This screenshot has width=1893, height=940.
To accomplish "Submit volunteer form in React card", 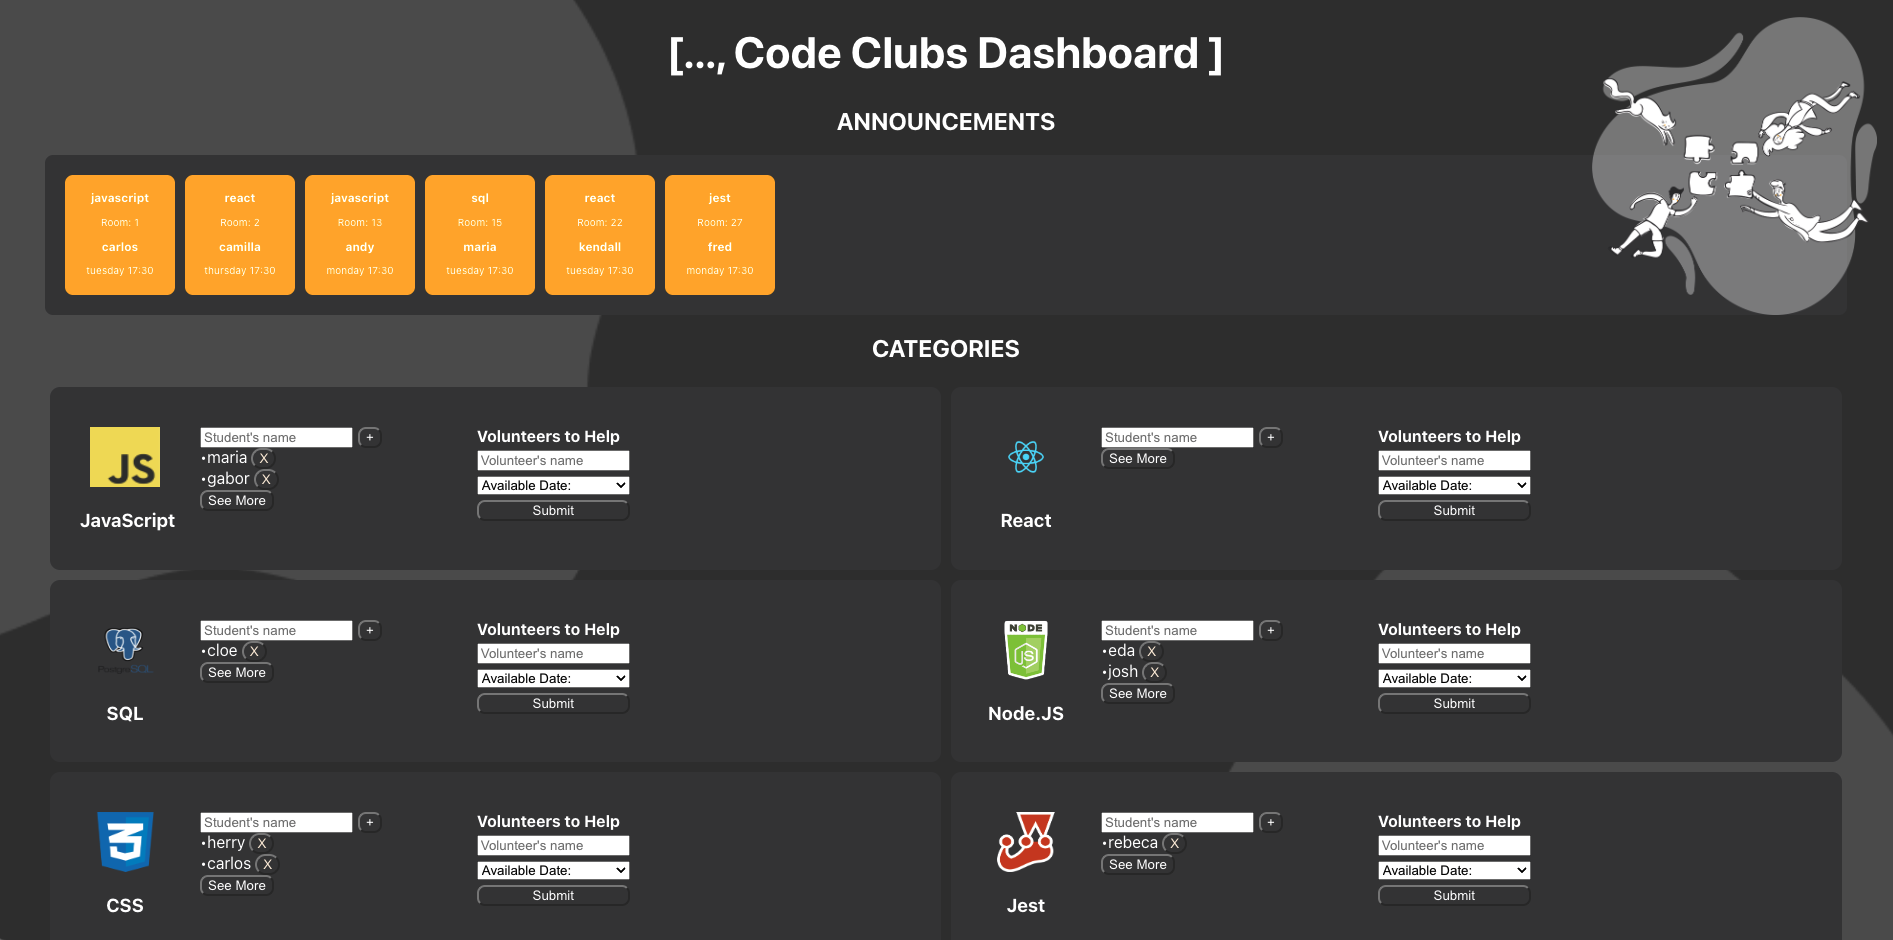I will 1454,510.
